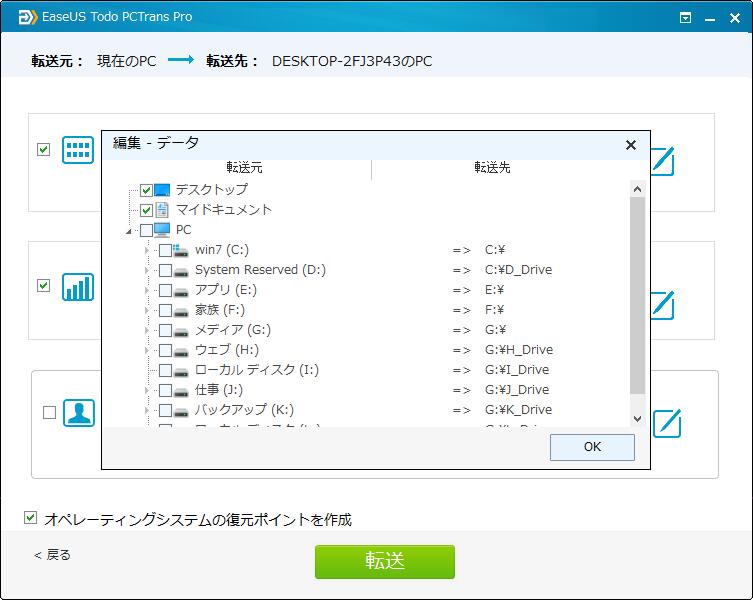This screenshot has height=600, width=753.
Task: Click the アプリ (E:) drive icon
Action: click(x=181, y=292)
